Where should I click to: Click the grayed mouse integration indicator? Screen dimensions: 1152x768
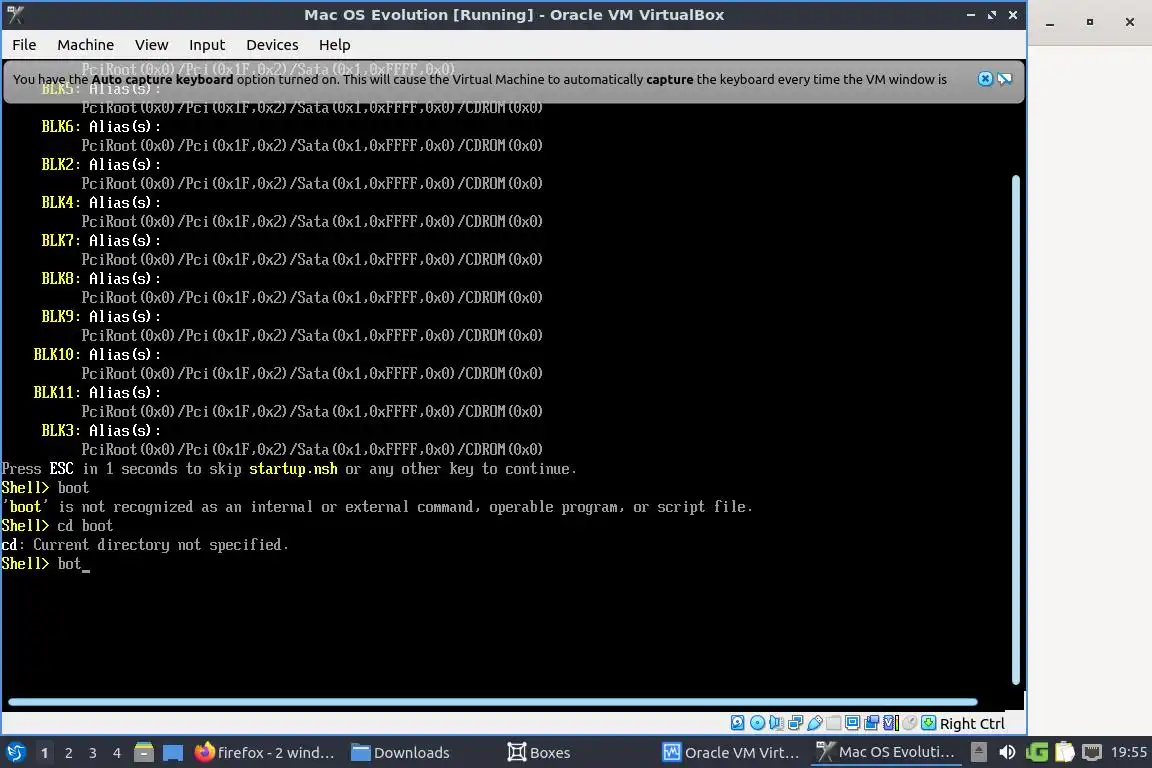pyautogui.click(x=910, y=723)
